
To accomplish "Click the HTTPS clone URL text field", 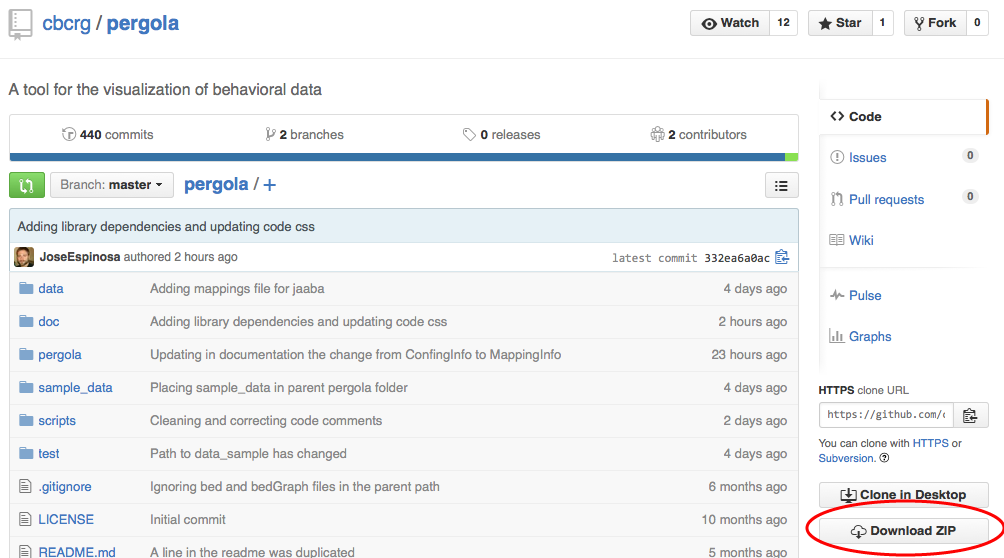I will [886, 415].
